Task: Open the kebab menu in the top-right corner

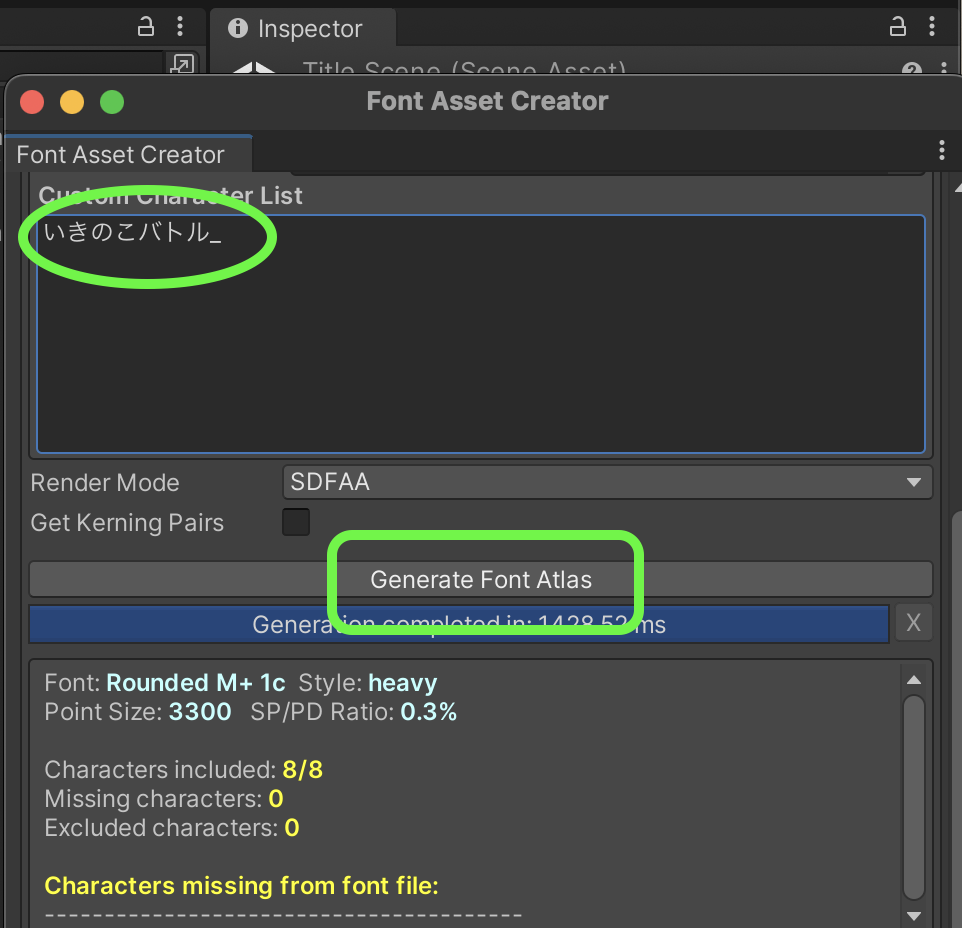Action: (932, 27)
